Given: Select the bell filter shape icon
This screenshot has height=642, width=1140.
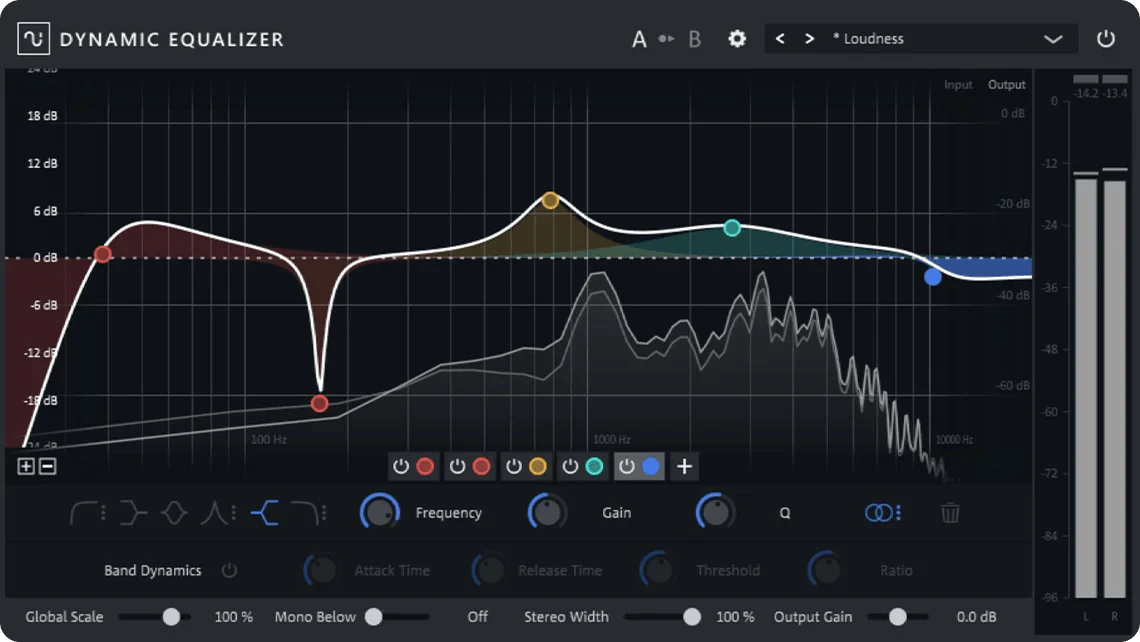Looking at the screenshot, I should [174, 513].
